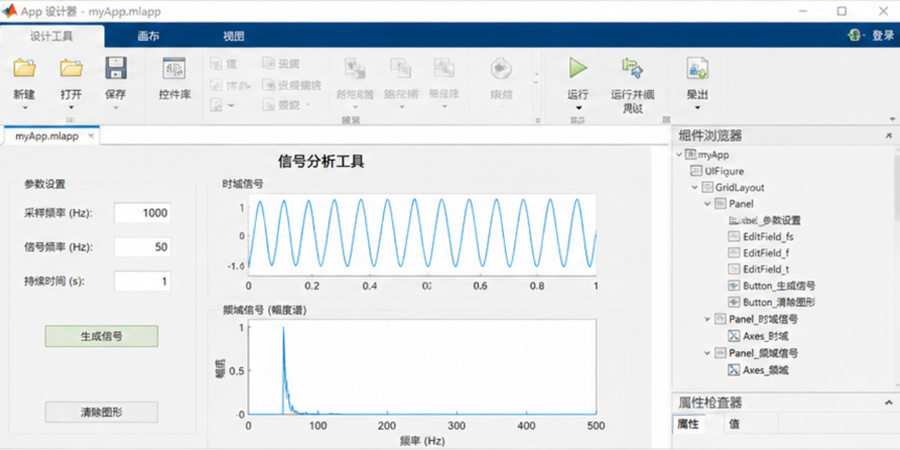Screen dimensions: 900x450
Task: Collapse the Panel_时域信号 tree node
Action: [708, 319]
